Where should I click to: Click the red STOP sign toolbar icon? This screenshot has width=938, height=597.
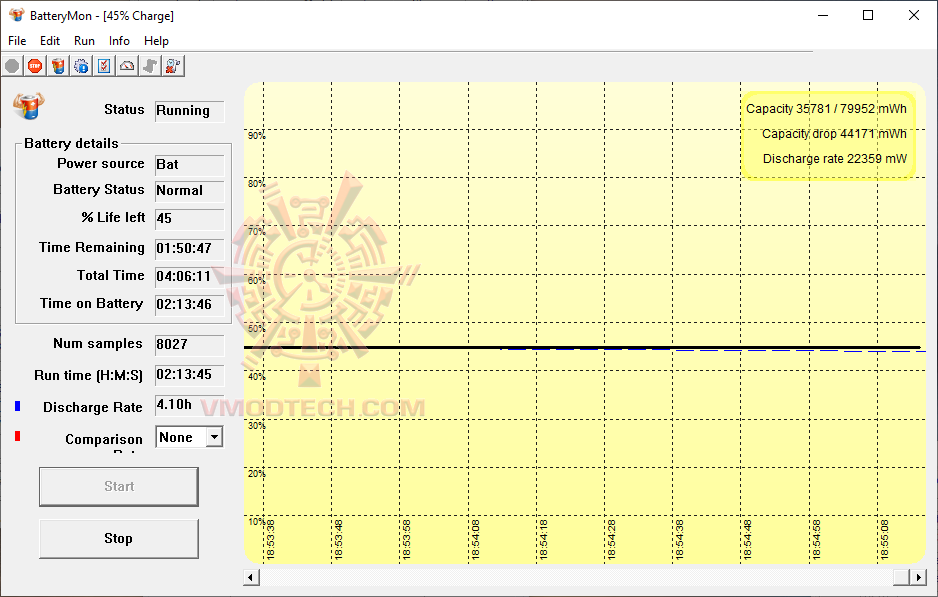click(35, 66)
